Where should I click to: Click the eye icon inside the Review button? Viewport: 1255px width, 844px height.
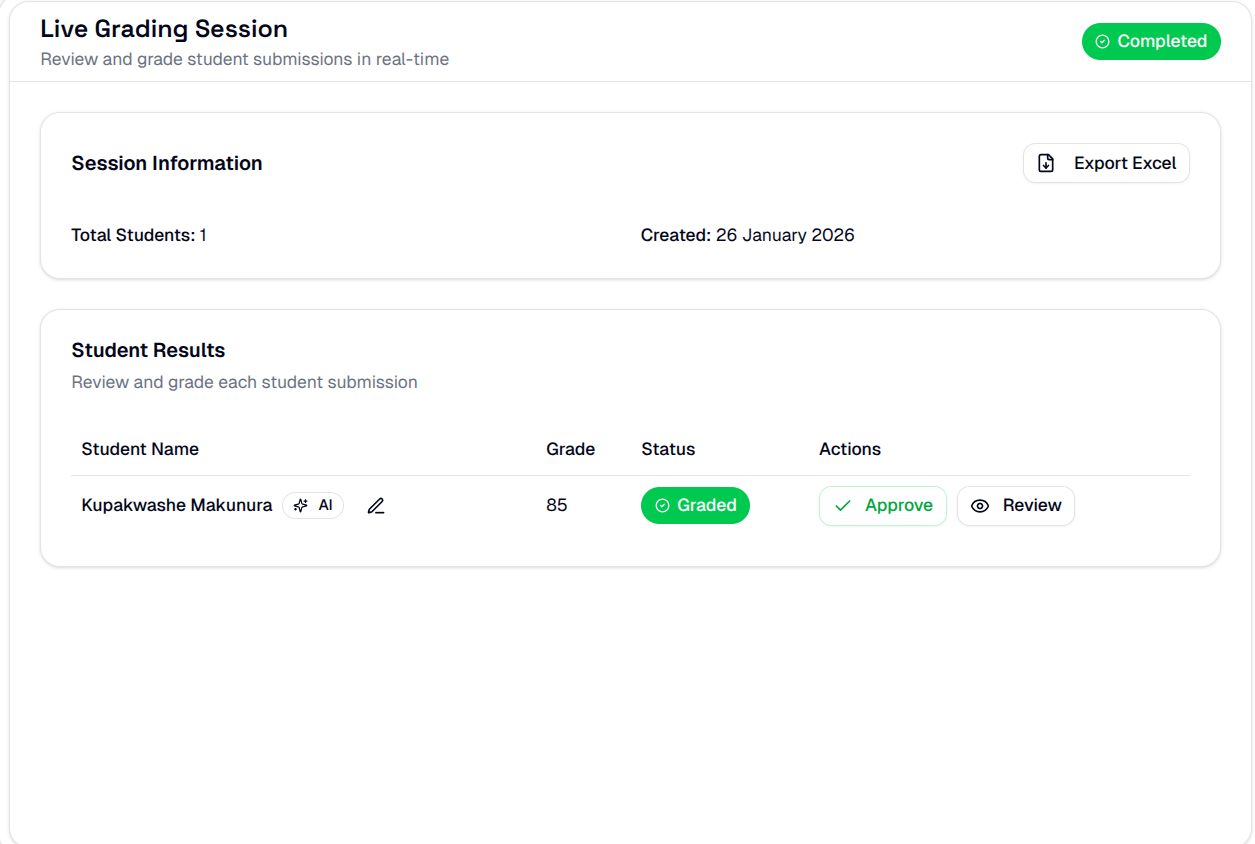[x=979, y=505]
